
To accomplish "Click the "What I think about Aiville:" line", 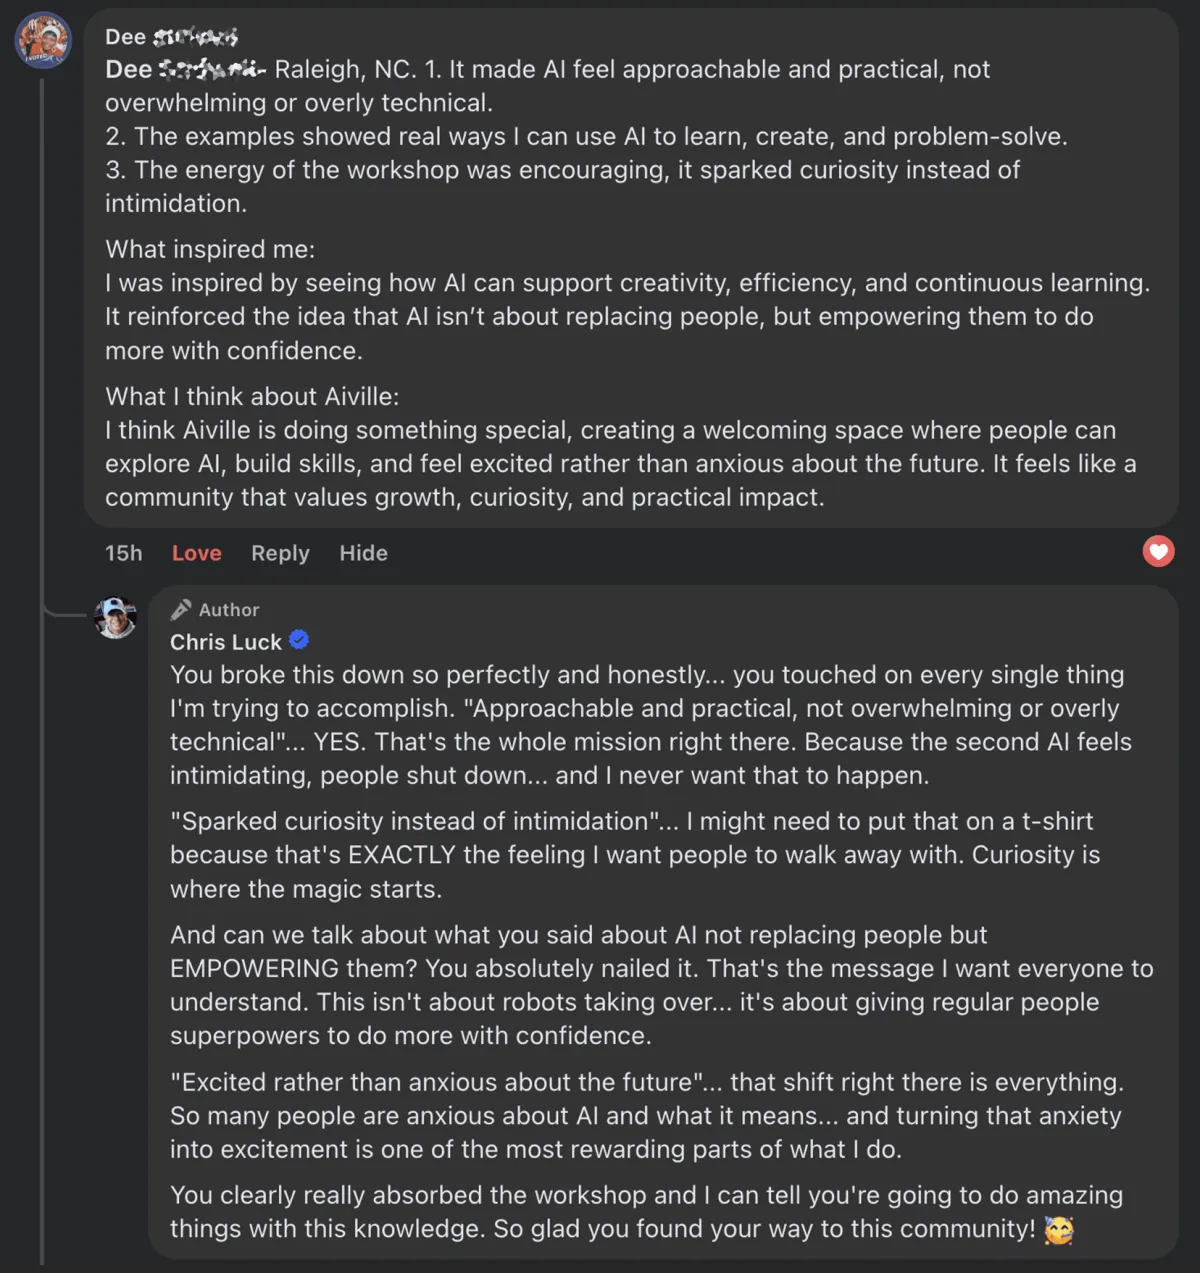I will coord(252,396).
